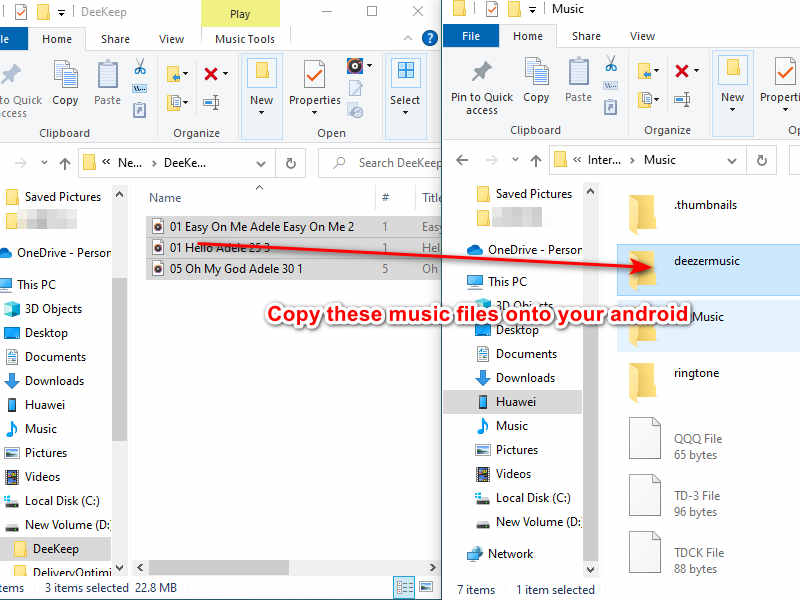The image size is (800, 600).
Task: Expand address history dropdown in DeeKeep window
Action: [261, 163]
